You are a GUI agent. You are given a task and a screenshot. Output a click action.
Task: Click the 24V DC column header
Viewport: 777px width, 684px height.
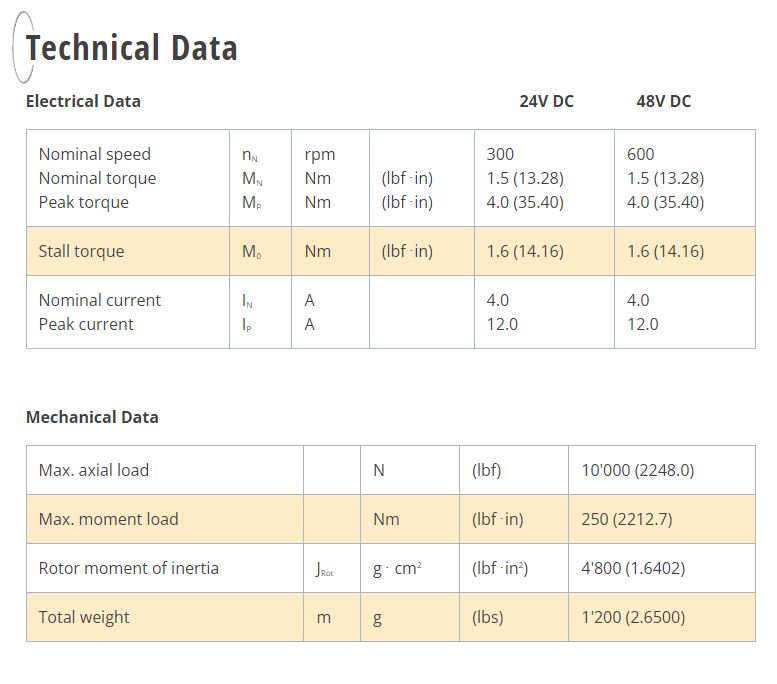click(546, 101)
